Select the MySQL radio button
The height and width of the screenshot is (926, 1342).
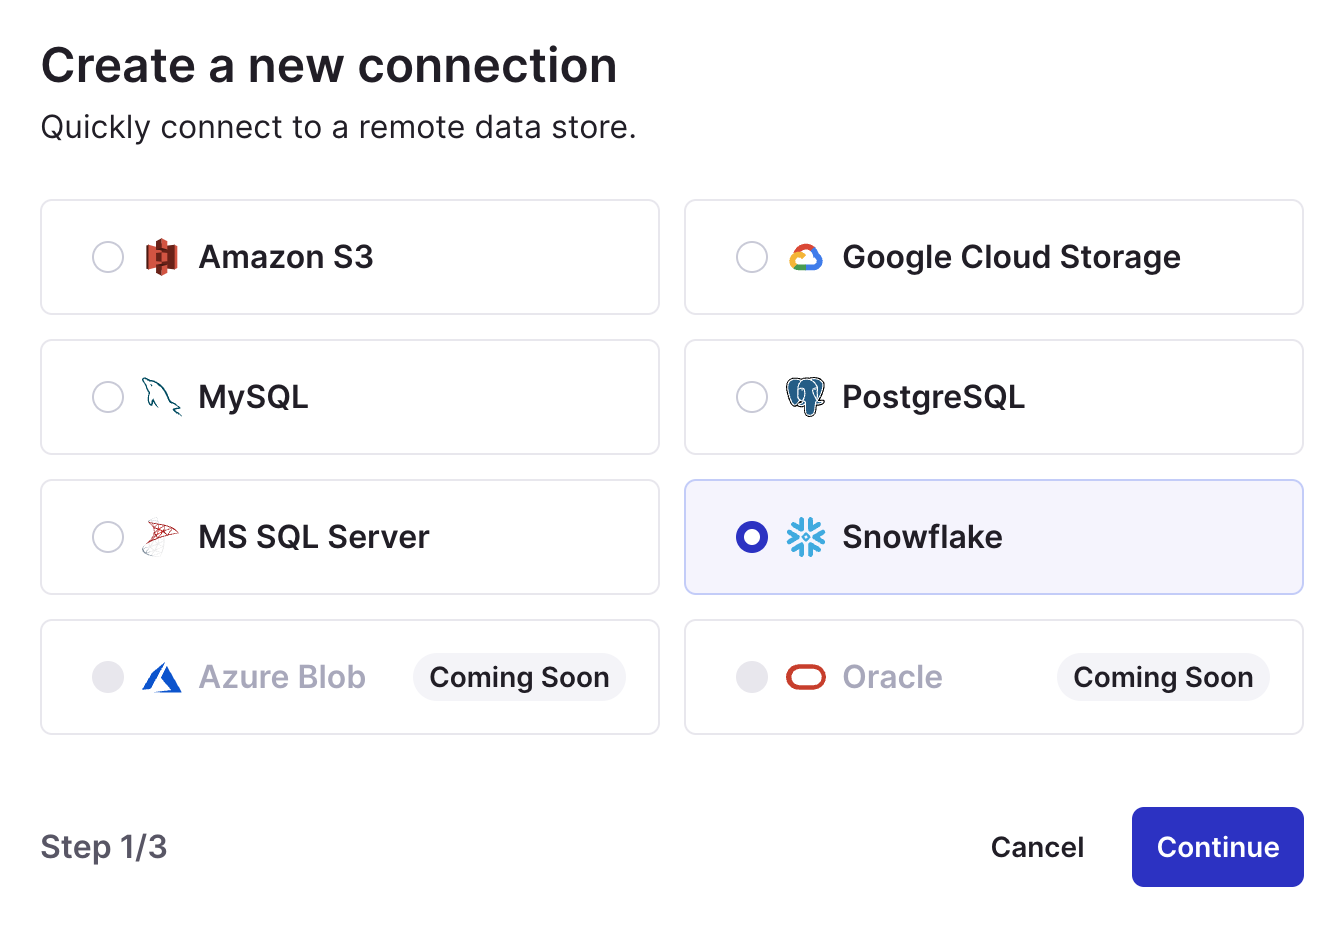point(108,397)
